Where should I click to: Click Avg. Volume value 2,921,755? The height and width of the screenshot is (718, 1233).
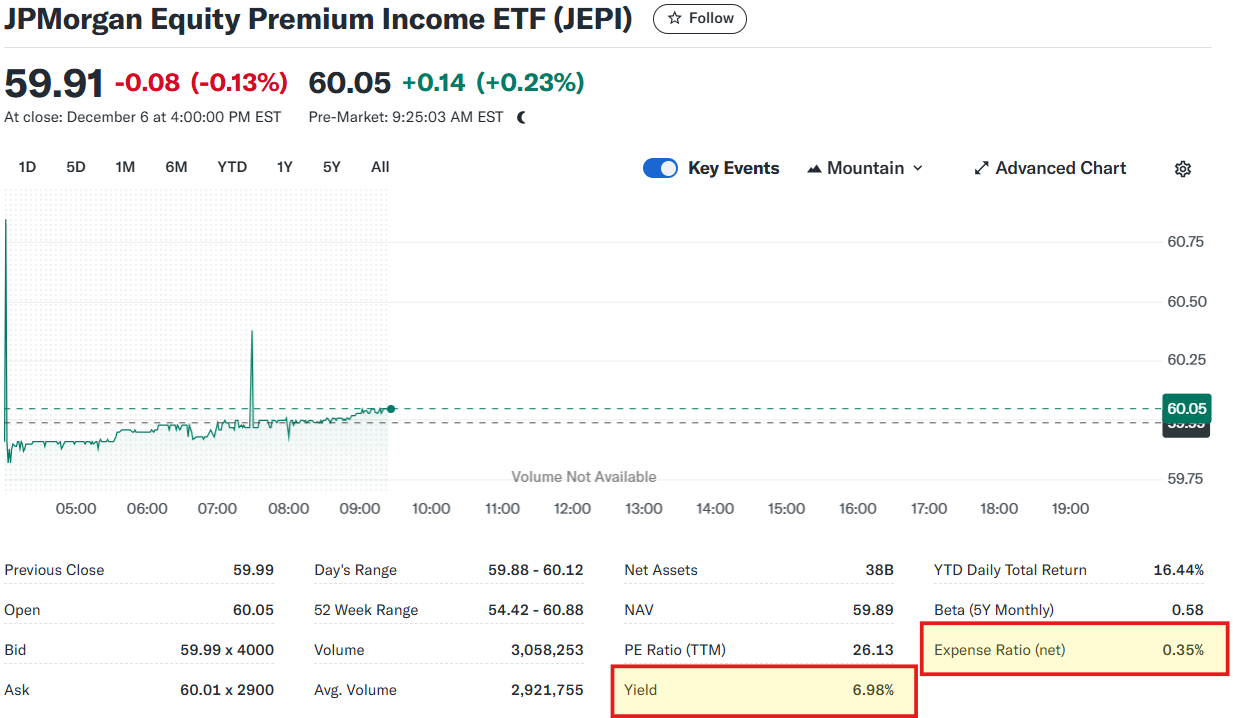(x=547, y=690)
